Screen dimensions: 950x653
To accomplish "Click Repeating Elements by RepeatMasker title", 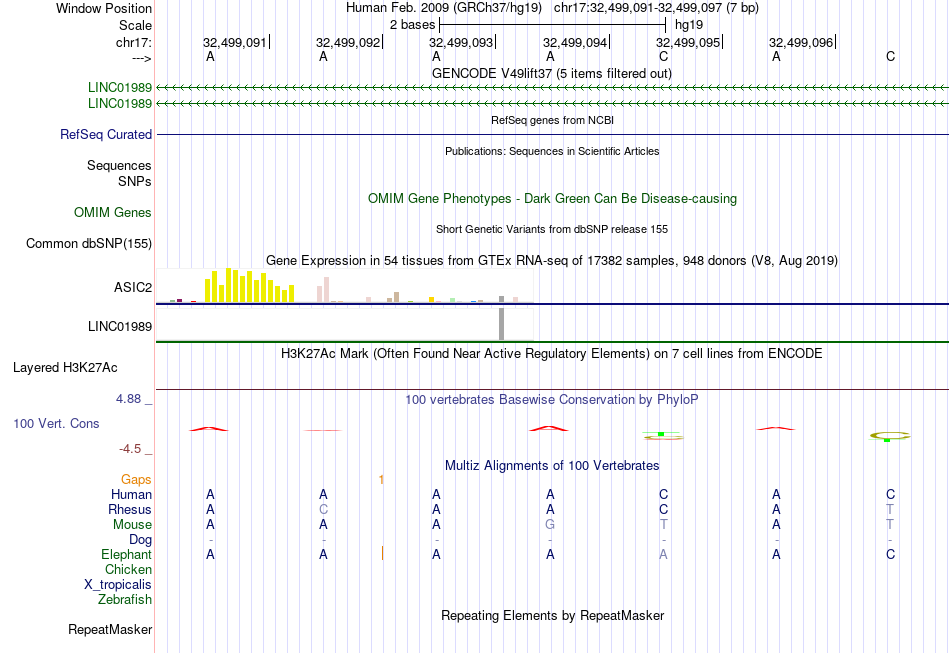I will point(552,615).
